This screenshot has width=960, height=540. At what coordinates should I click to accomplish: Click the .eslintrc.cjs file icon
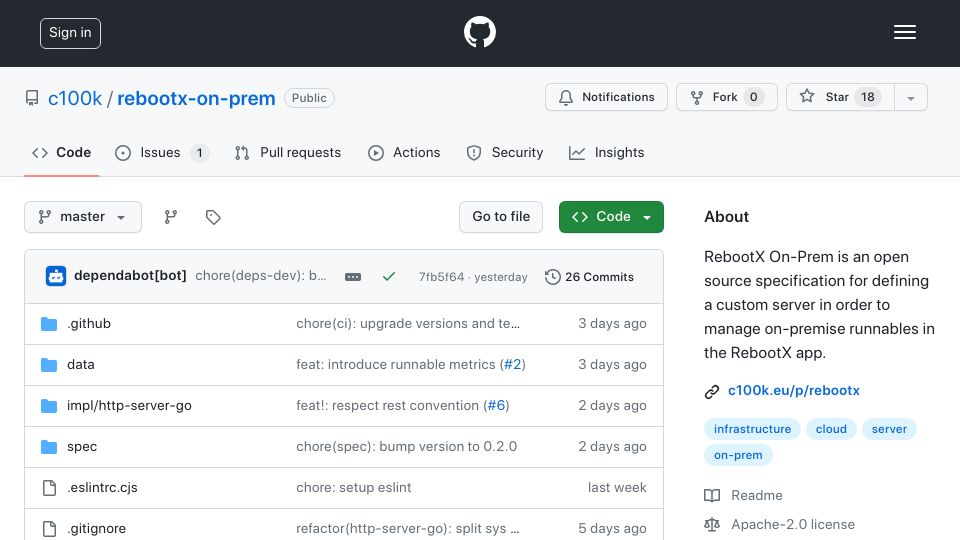[x=49, y=487]
